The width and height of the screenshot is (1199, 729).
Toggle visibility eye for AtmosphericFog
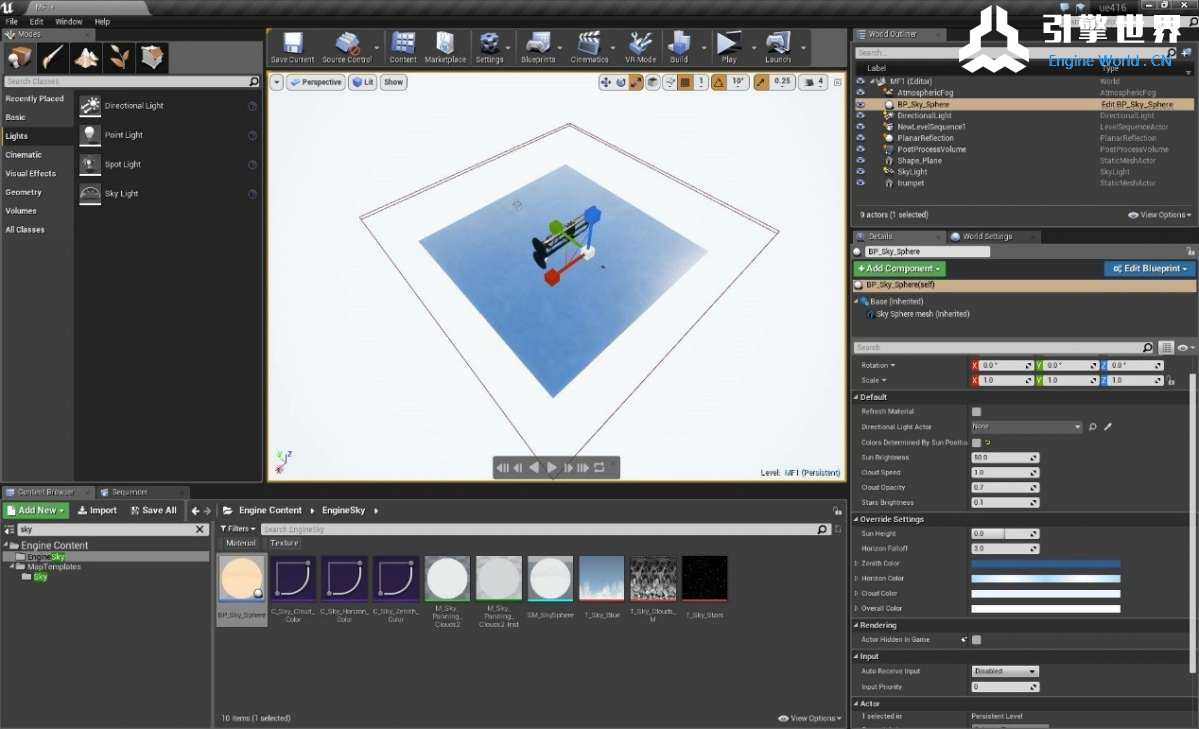pyautogui.click(x=860, y=93)
